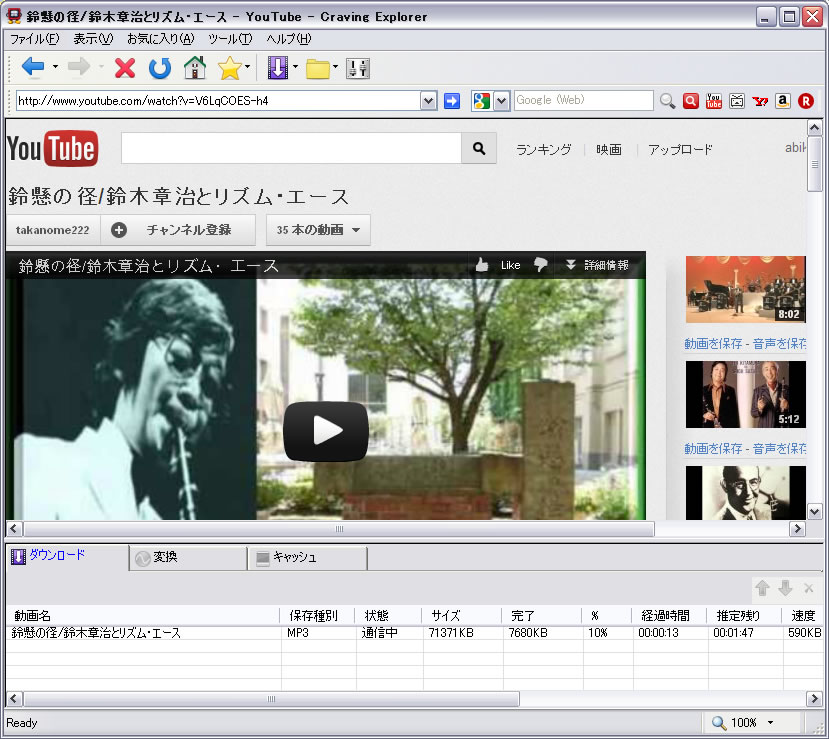Open favorites star icon
The image size is (829, 739).
pos(229,68)
